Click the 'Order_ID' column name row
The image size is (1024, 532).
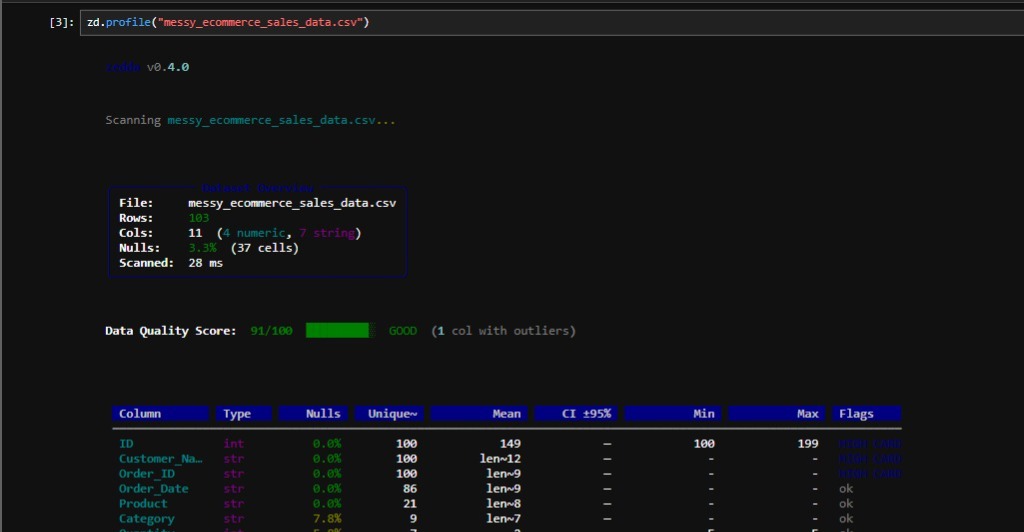147,474
